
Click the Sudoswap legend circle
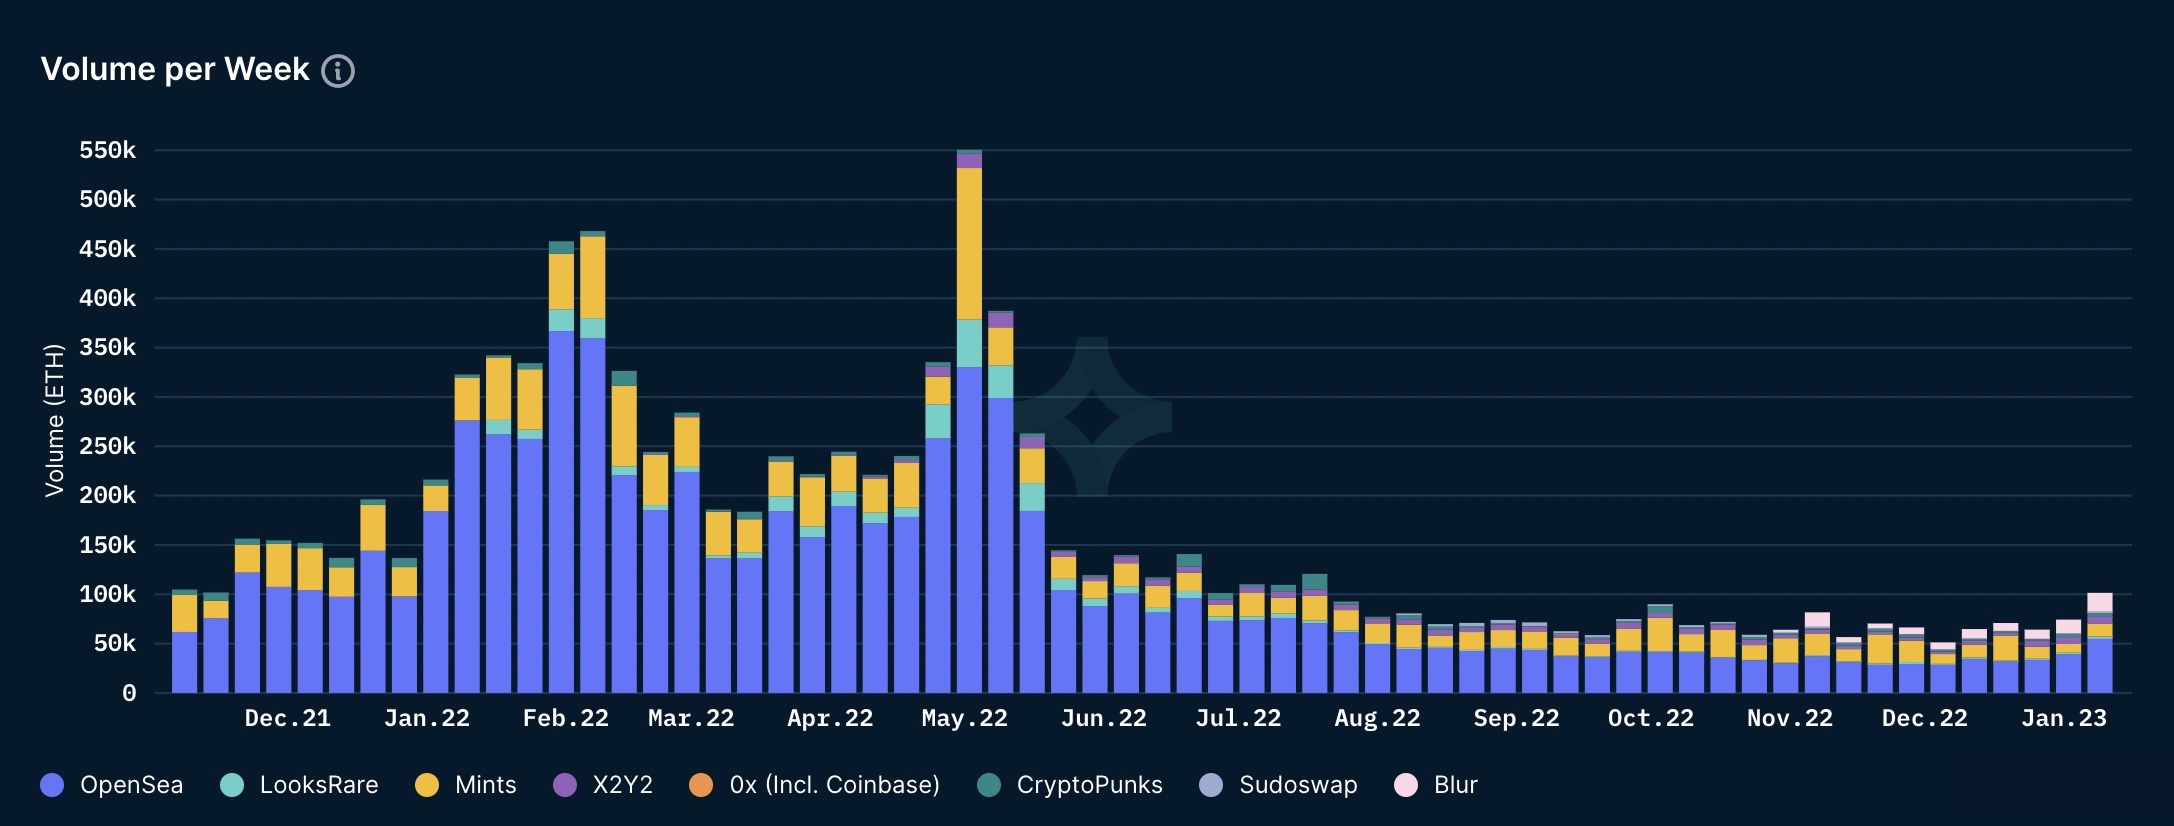point(1211,785)
